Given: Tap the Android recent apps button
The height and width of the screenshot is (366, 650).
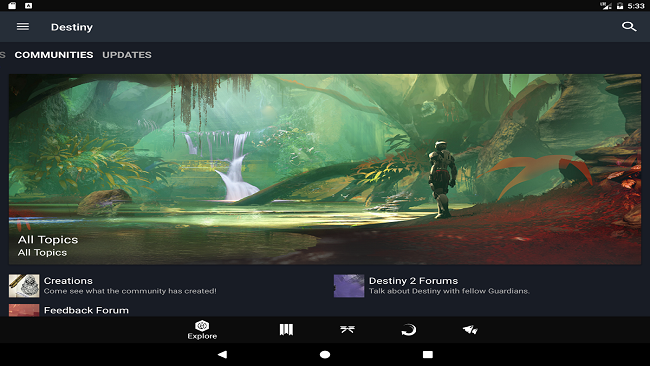Looking at the screenshot, I should pyautogui.click(x=428, y=354).
